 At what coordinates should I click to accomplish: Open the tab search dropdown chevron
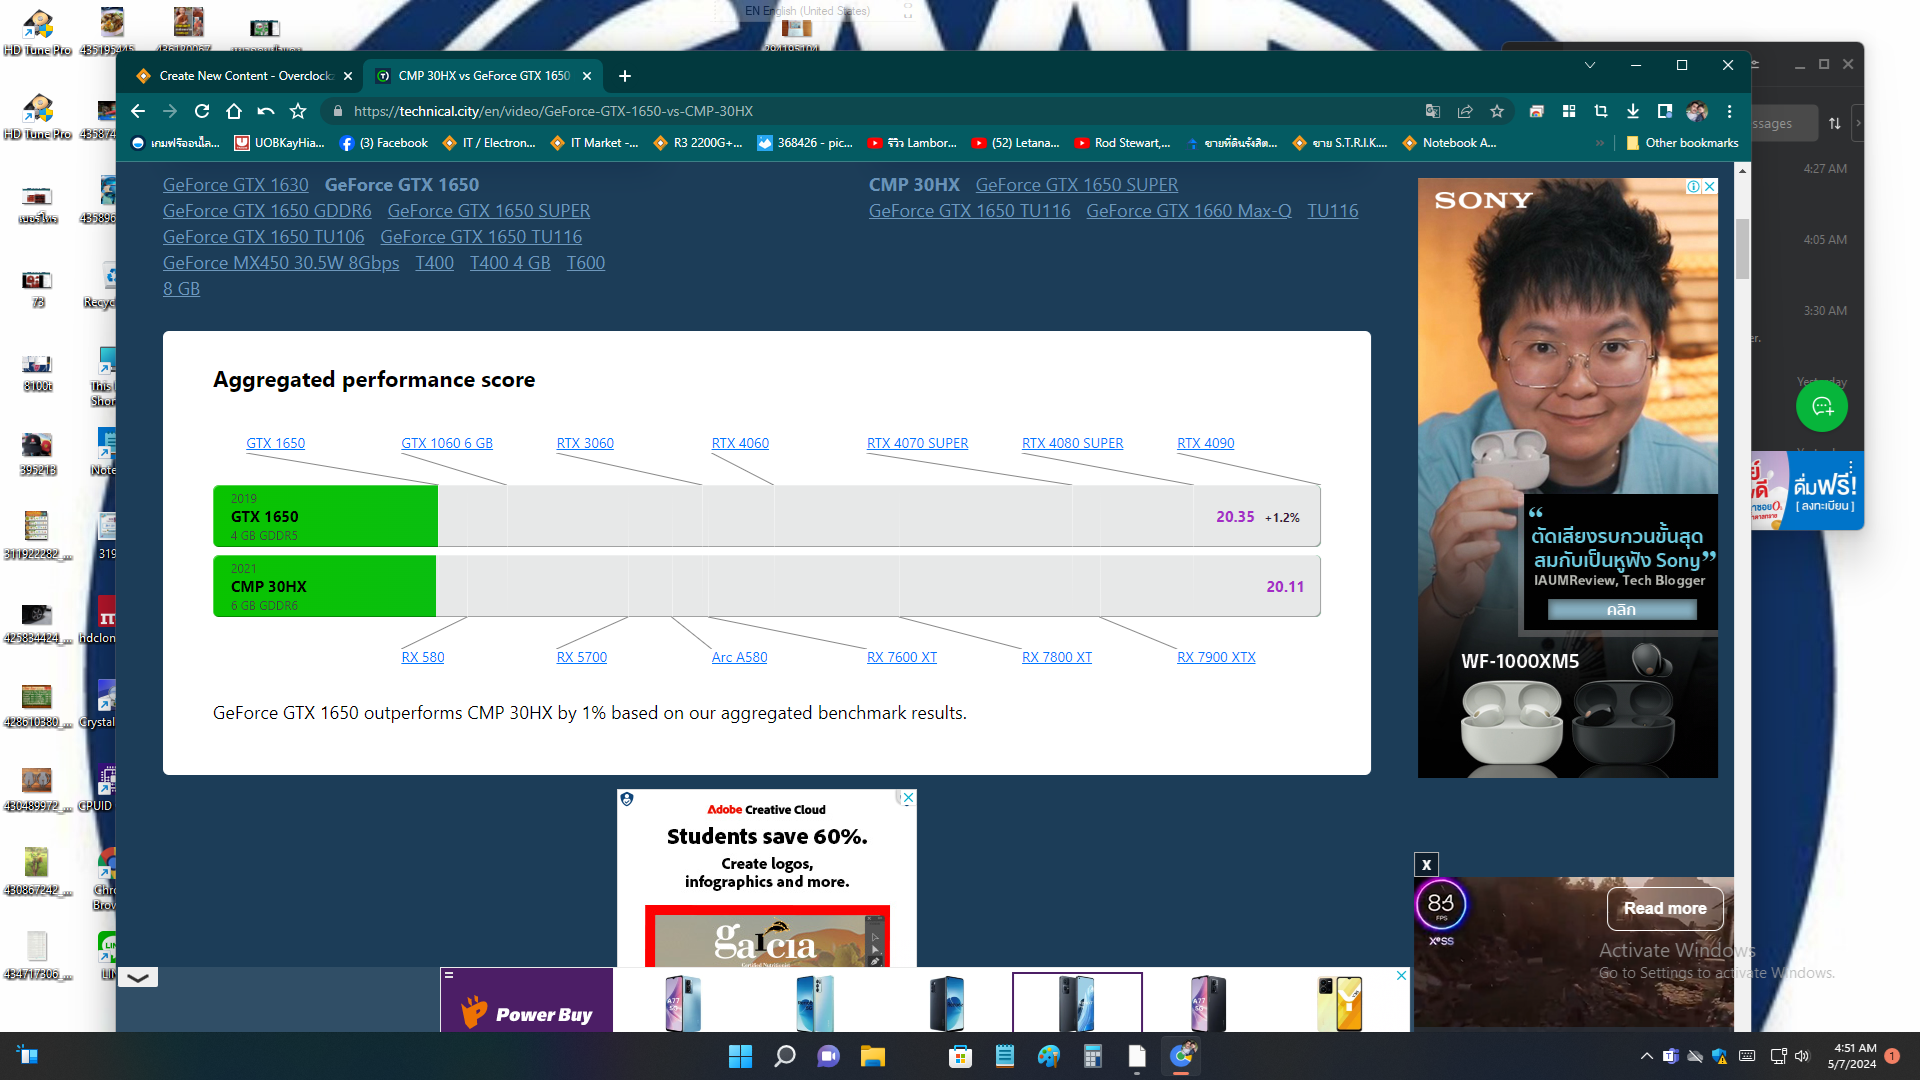click(1590, 65)
